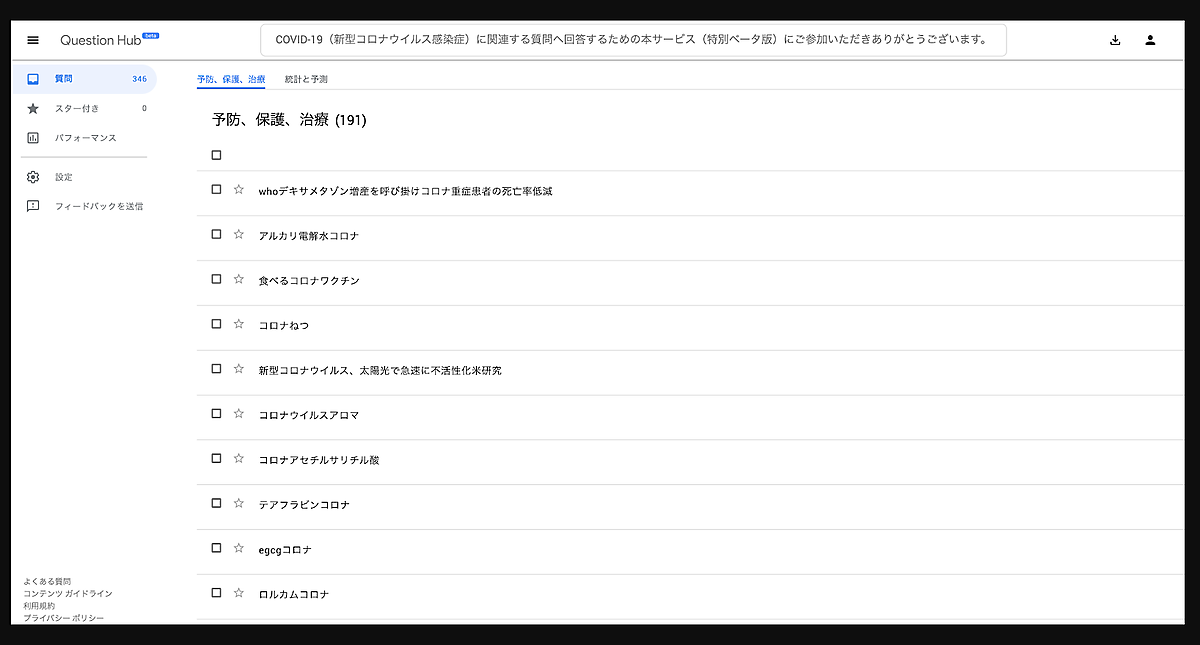Image resolution: width=1200 pixels, height=645 pixels.
Task: Open the question コロナねつ
Action: tap(284, 326)
